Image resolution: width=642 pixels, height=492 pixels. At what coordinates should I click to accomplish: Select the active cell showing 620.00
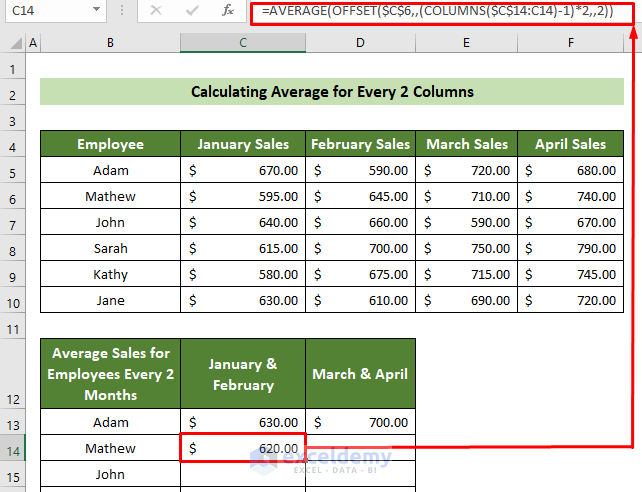click(x=243, y=449)
